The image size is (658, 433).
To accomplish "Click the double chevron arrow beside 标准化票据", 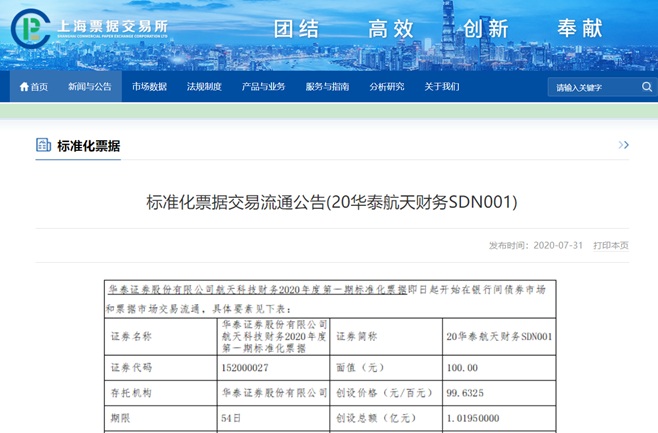I will [624, 145].
